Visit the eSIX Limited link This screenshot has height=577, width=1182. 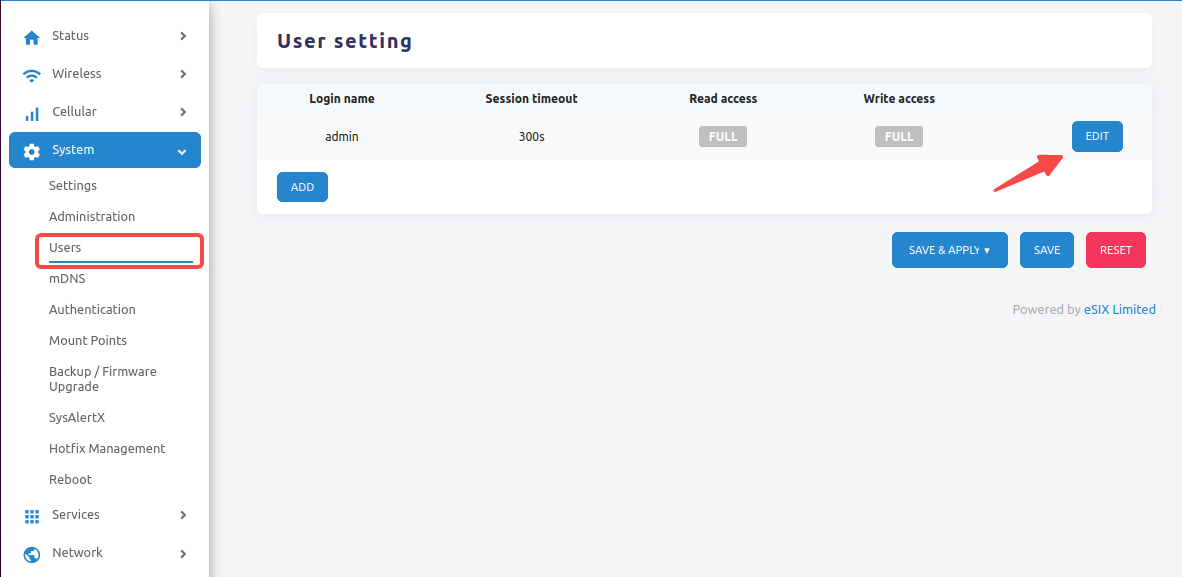[x=1119, y=309]
